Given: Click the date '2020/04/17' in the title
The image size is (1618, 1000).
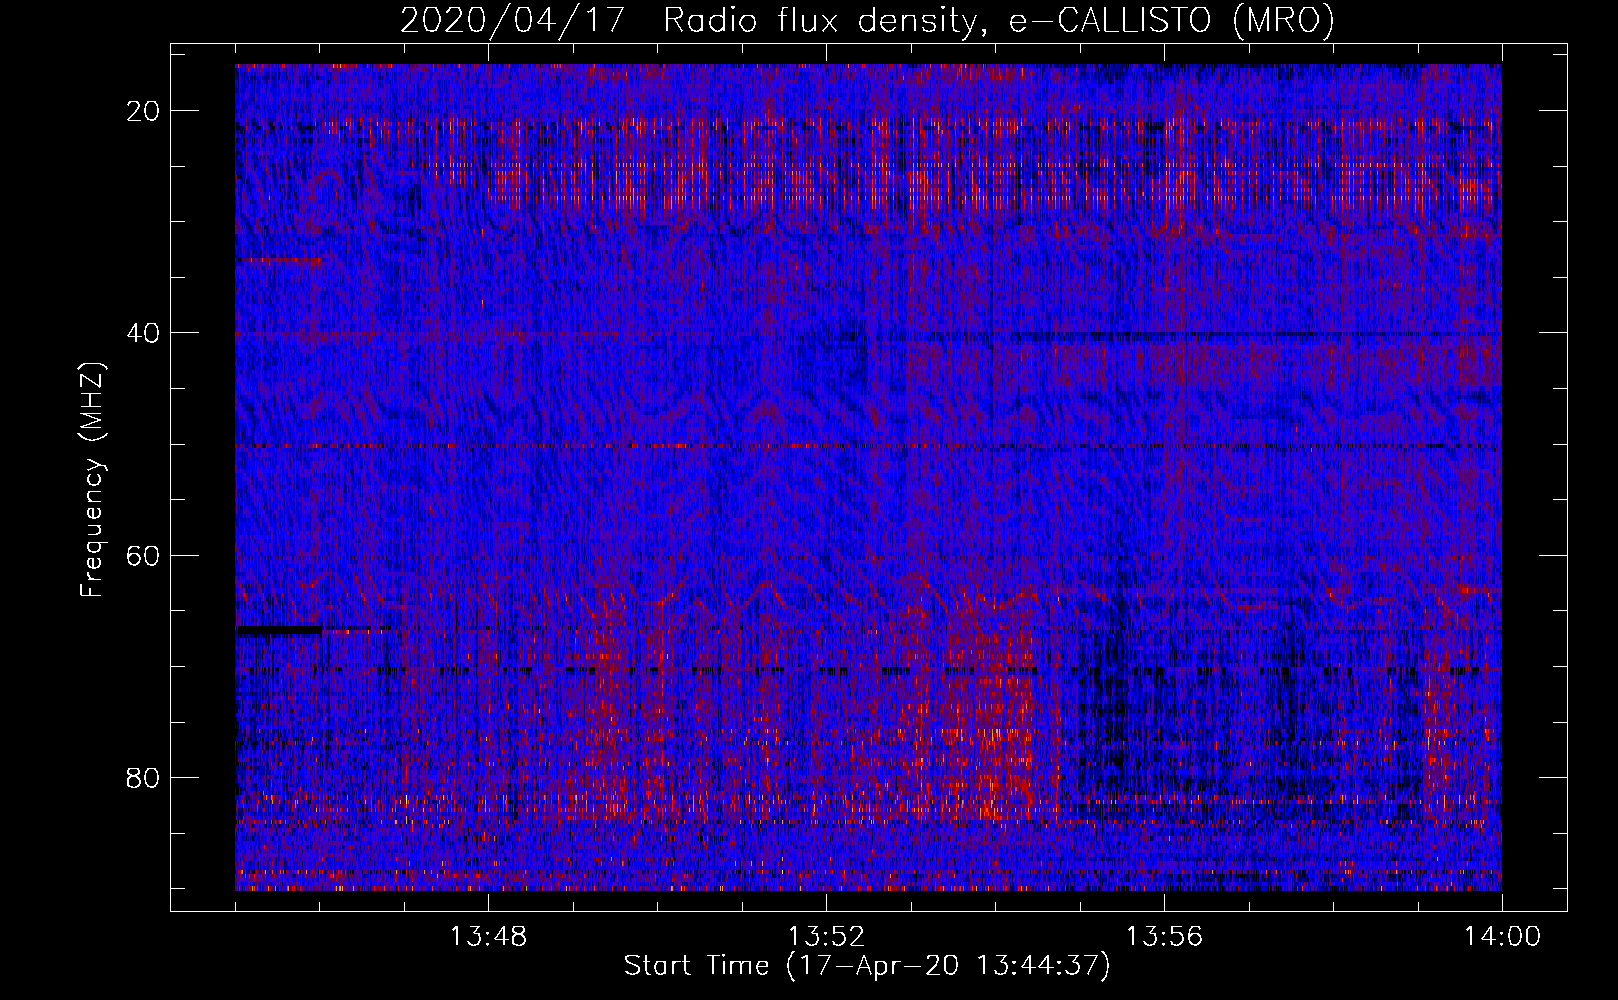Looking at the screenshot, I should [x=513, y=21].
